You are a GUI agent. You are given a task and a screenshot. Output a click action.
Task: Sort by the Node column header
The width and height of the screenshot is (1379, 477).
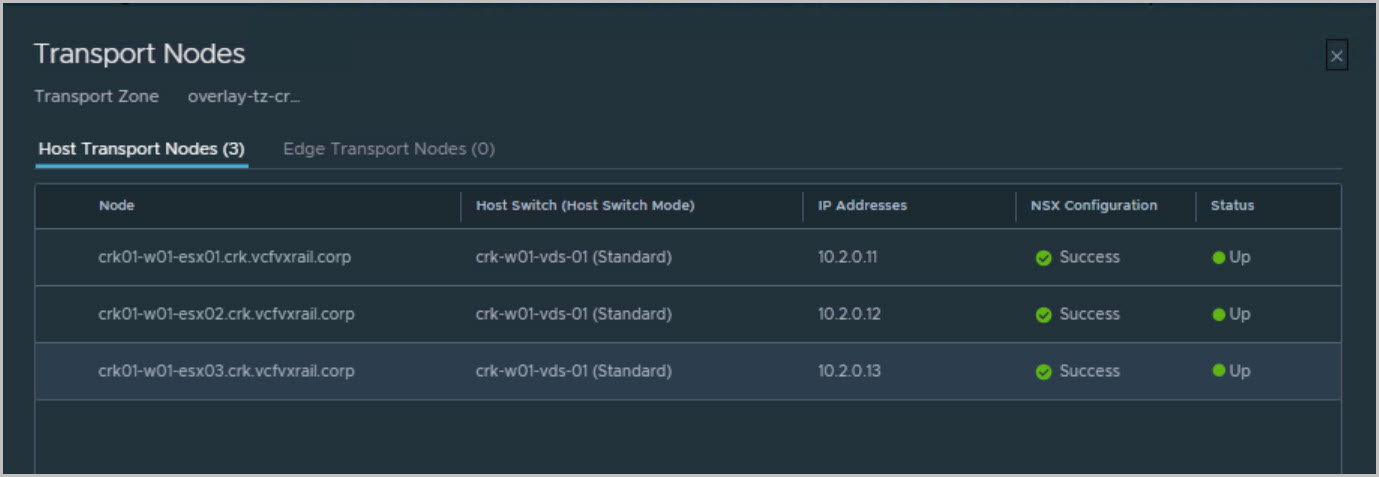point(117,206)
